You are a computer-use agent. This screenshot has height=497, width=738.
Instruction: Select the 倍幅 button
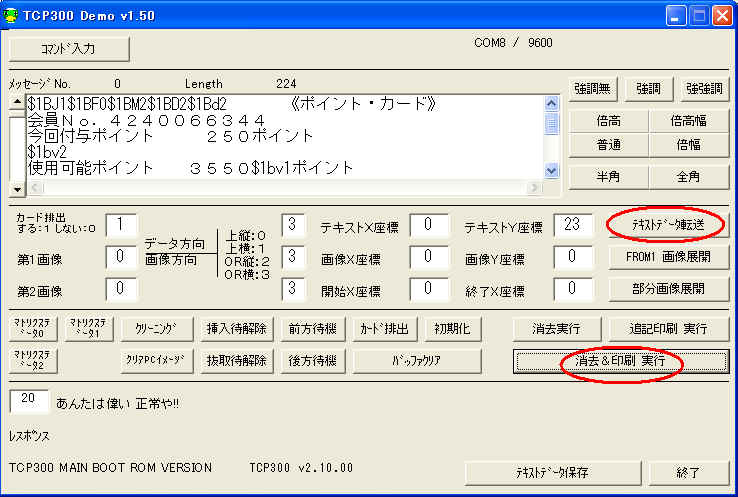(x=689, y=144)
